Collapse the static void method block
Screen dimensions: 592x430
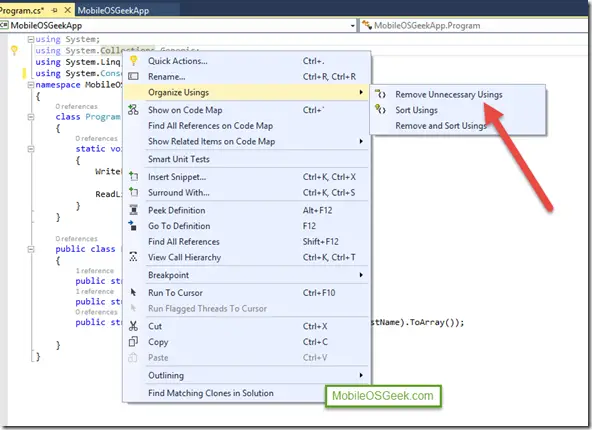click(x=31, y=149)
